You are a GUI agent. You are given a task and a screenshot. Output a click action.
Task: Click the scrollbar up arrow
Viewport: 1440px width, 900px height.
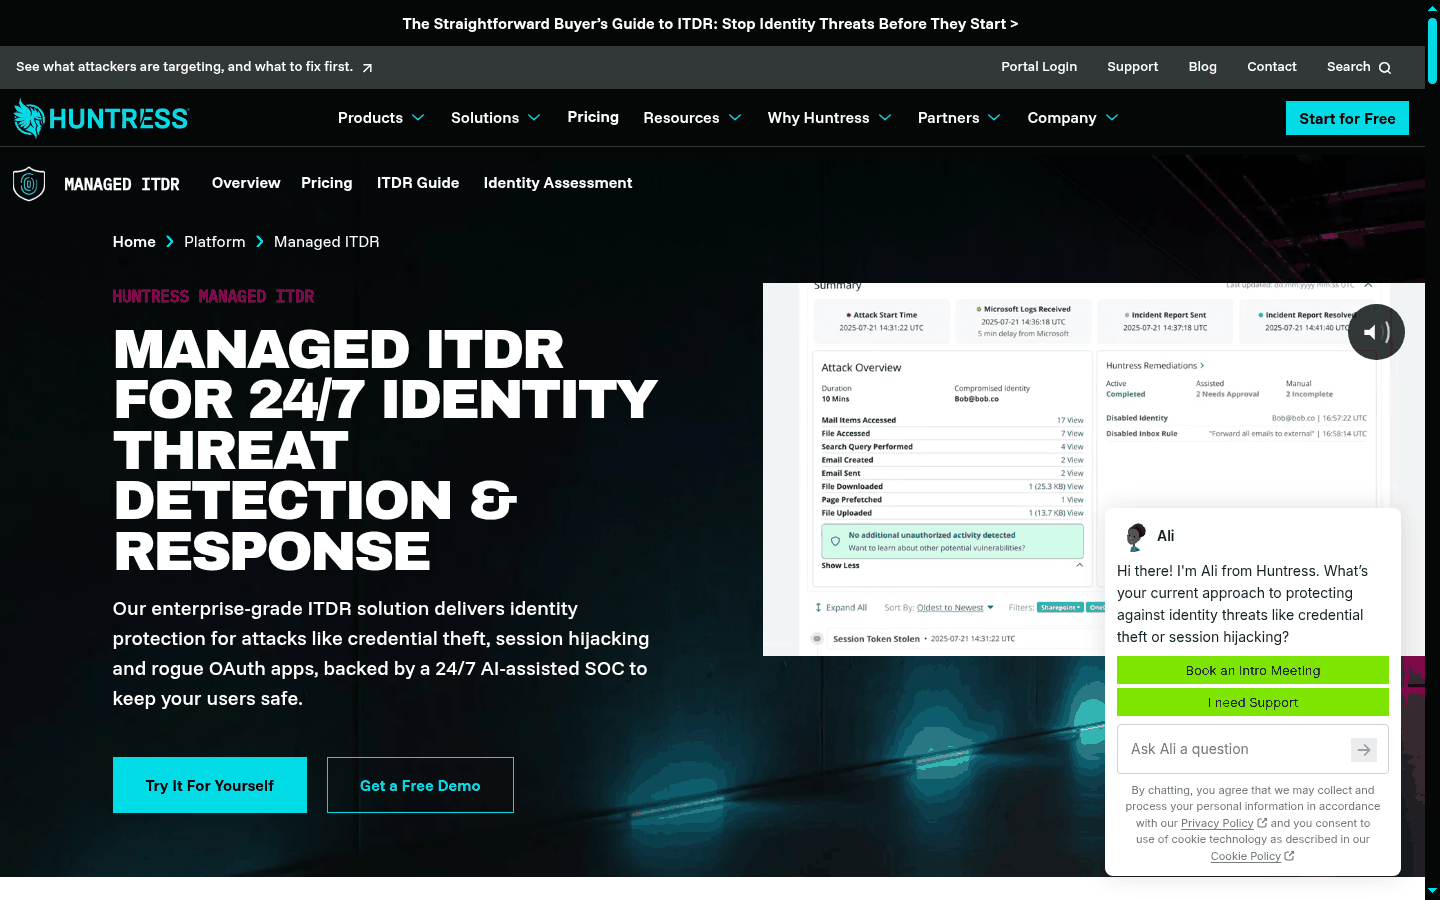(x=1432, y=8)
